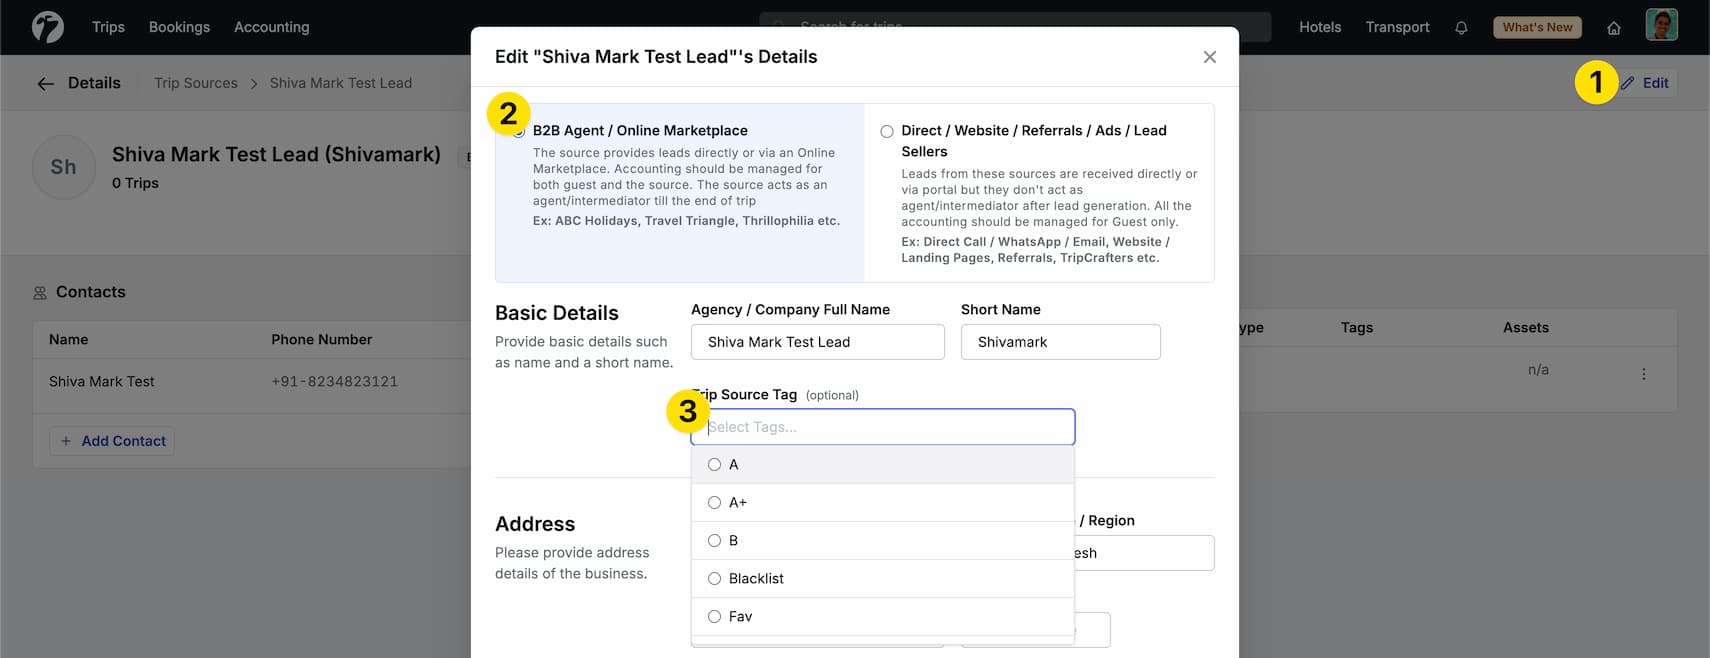Click the What's New button

pyautogui.click(x=1536, y=27)
